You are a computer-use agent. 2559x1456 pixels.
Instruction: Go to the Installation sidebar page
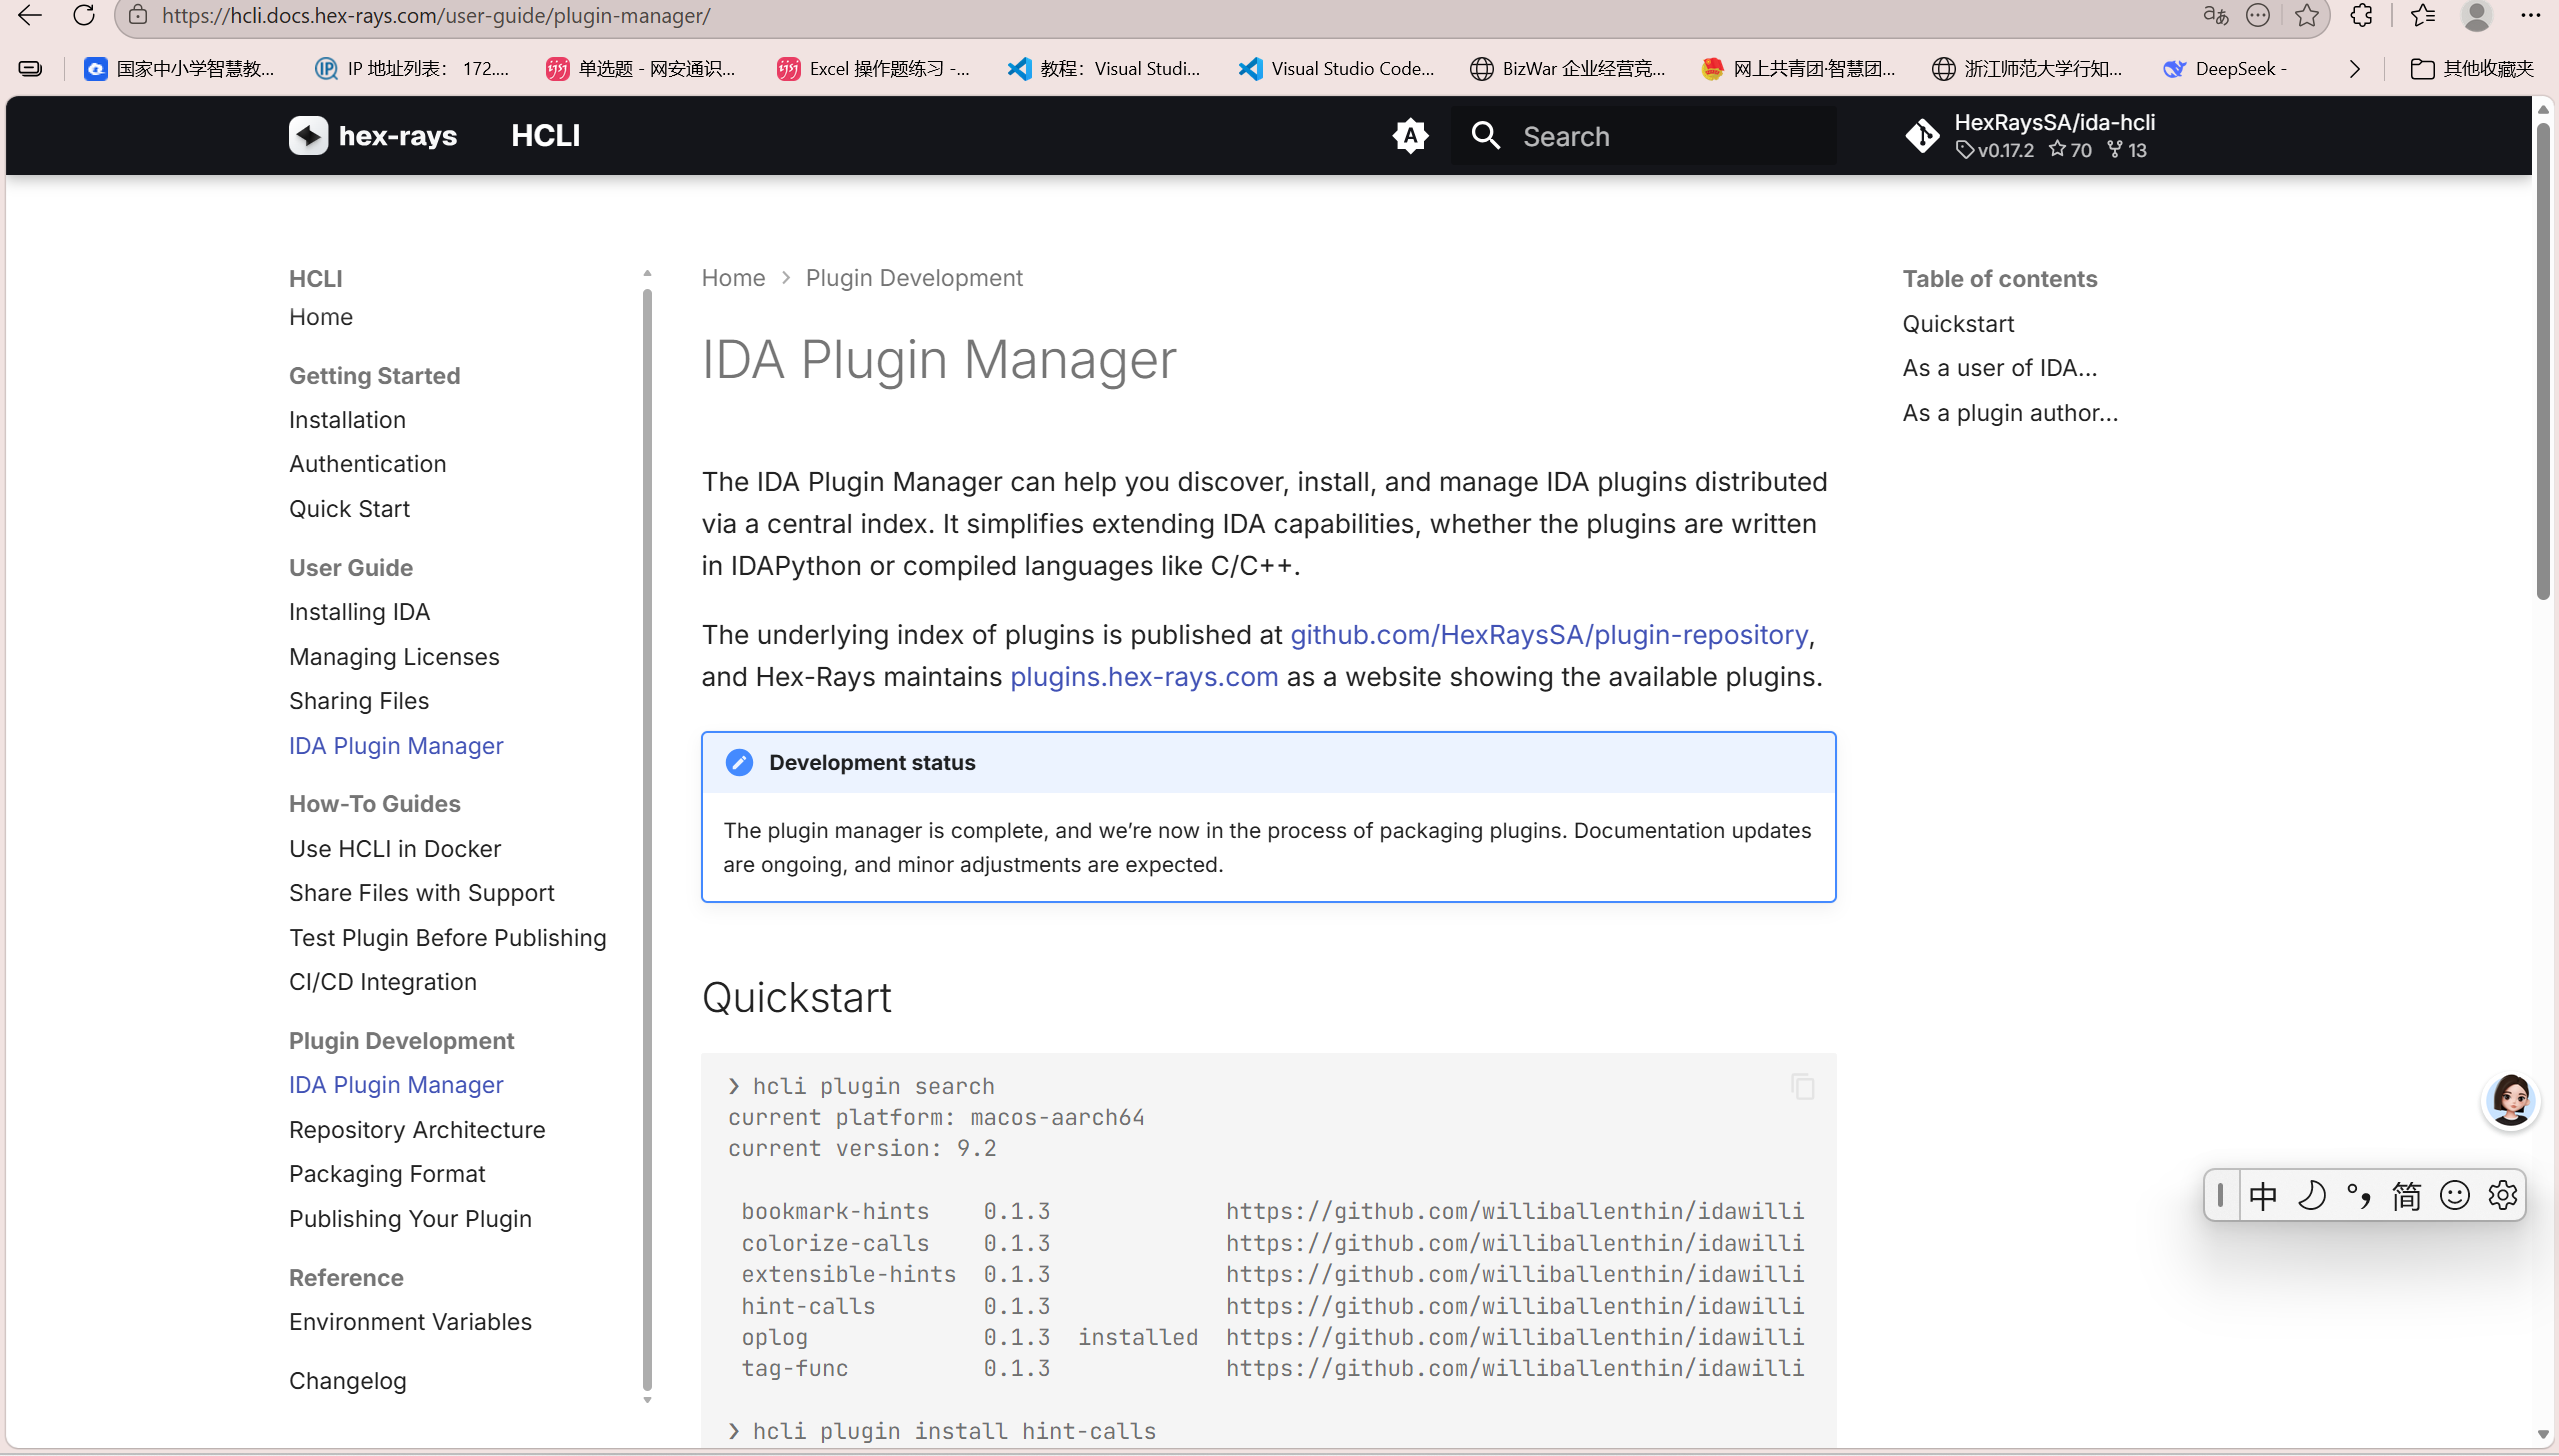coord(347,420)
